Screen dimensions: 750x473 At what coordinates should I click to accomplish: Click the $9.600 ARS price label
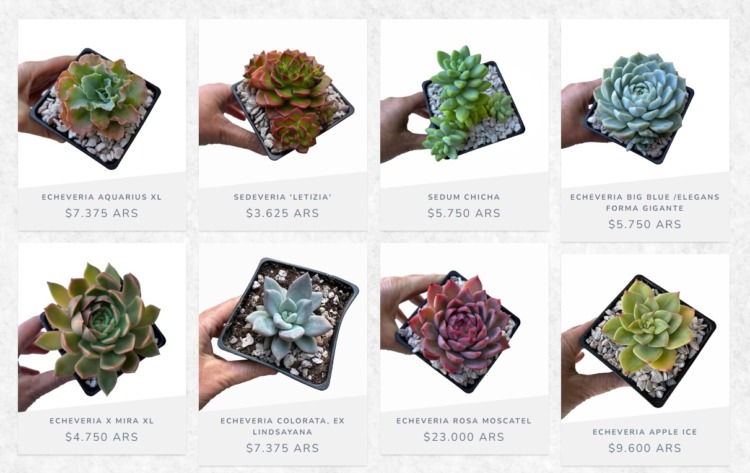pyautogui.click(x=645, y=448)
